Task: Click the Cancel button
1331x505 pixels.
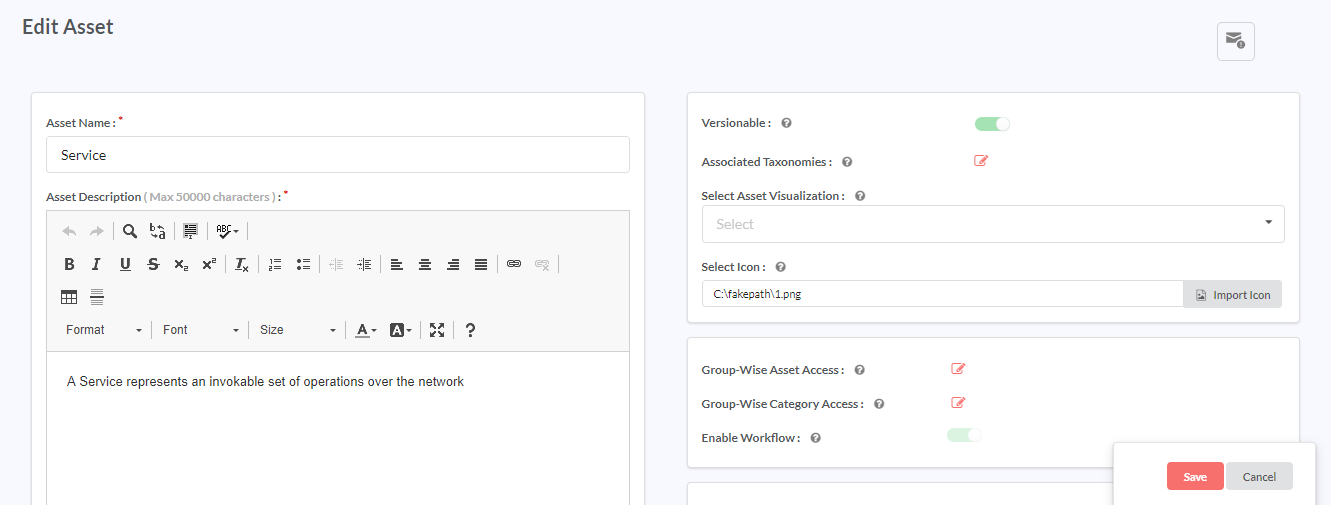Action: point(1259,477)
